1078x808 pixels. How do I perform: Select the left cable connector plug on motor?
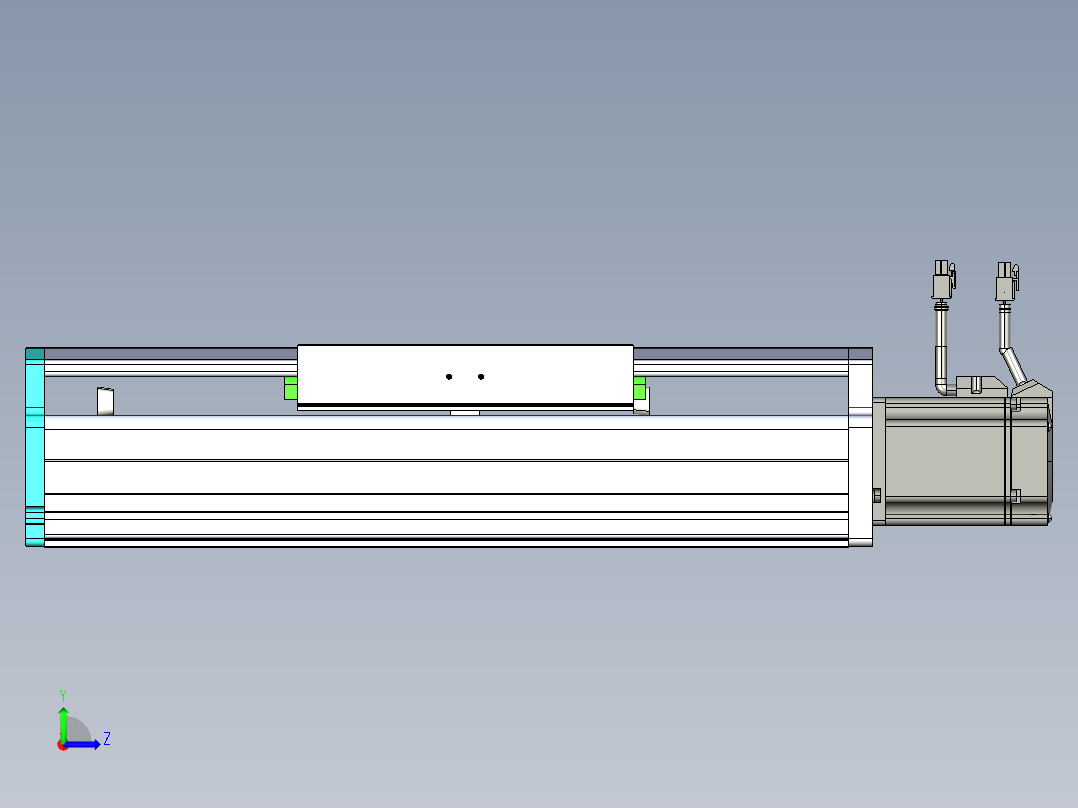(943, 280)
